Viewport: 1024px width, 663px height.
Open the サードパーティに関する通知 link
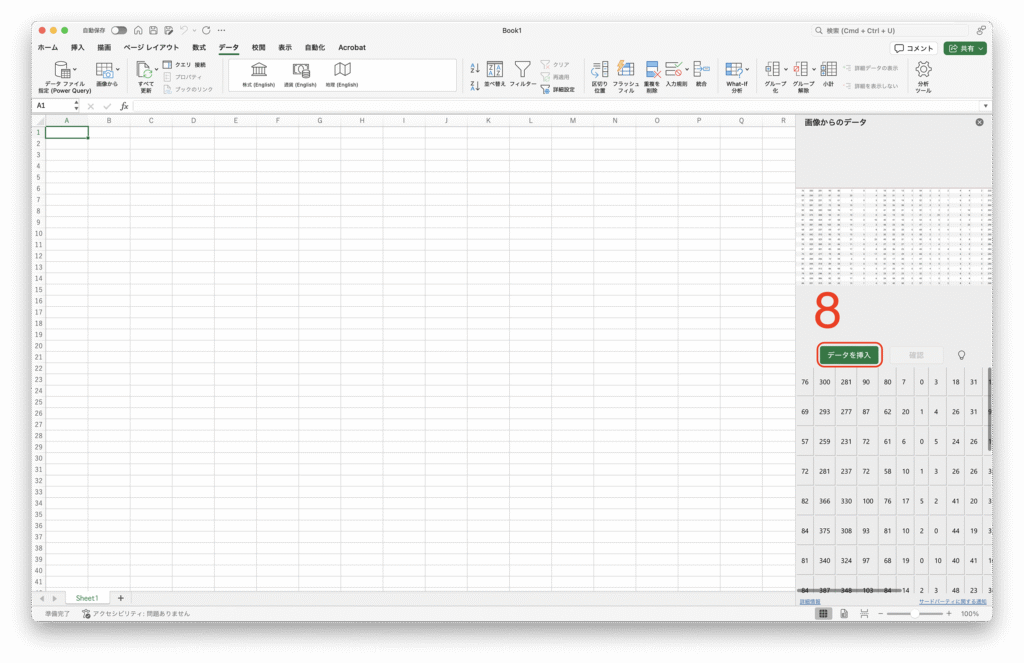click(953, 602)
